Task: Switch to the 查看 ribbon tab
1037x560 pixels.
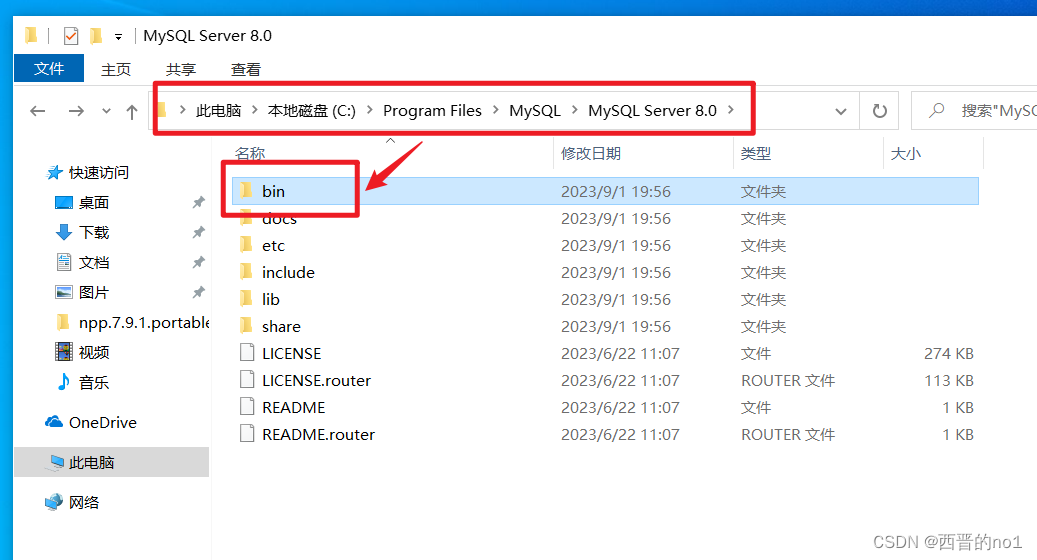Action: pyautogui.click(x=245, y=69)
